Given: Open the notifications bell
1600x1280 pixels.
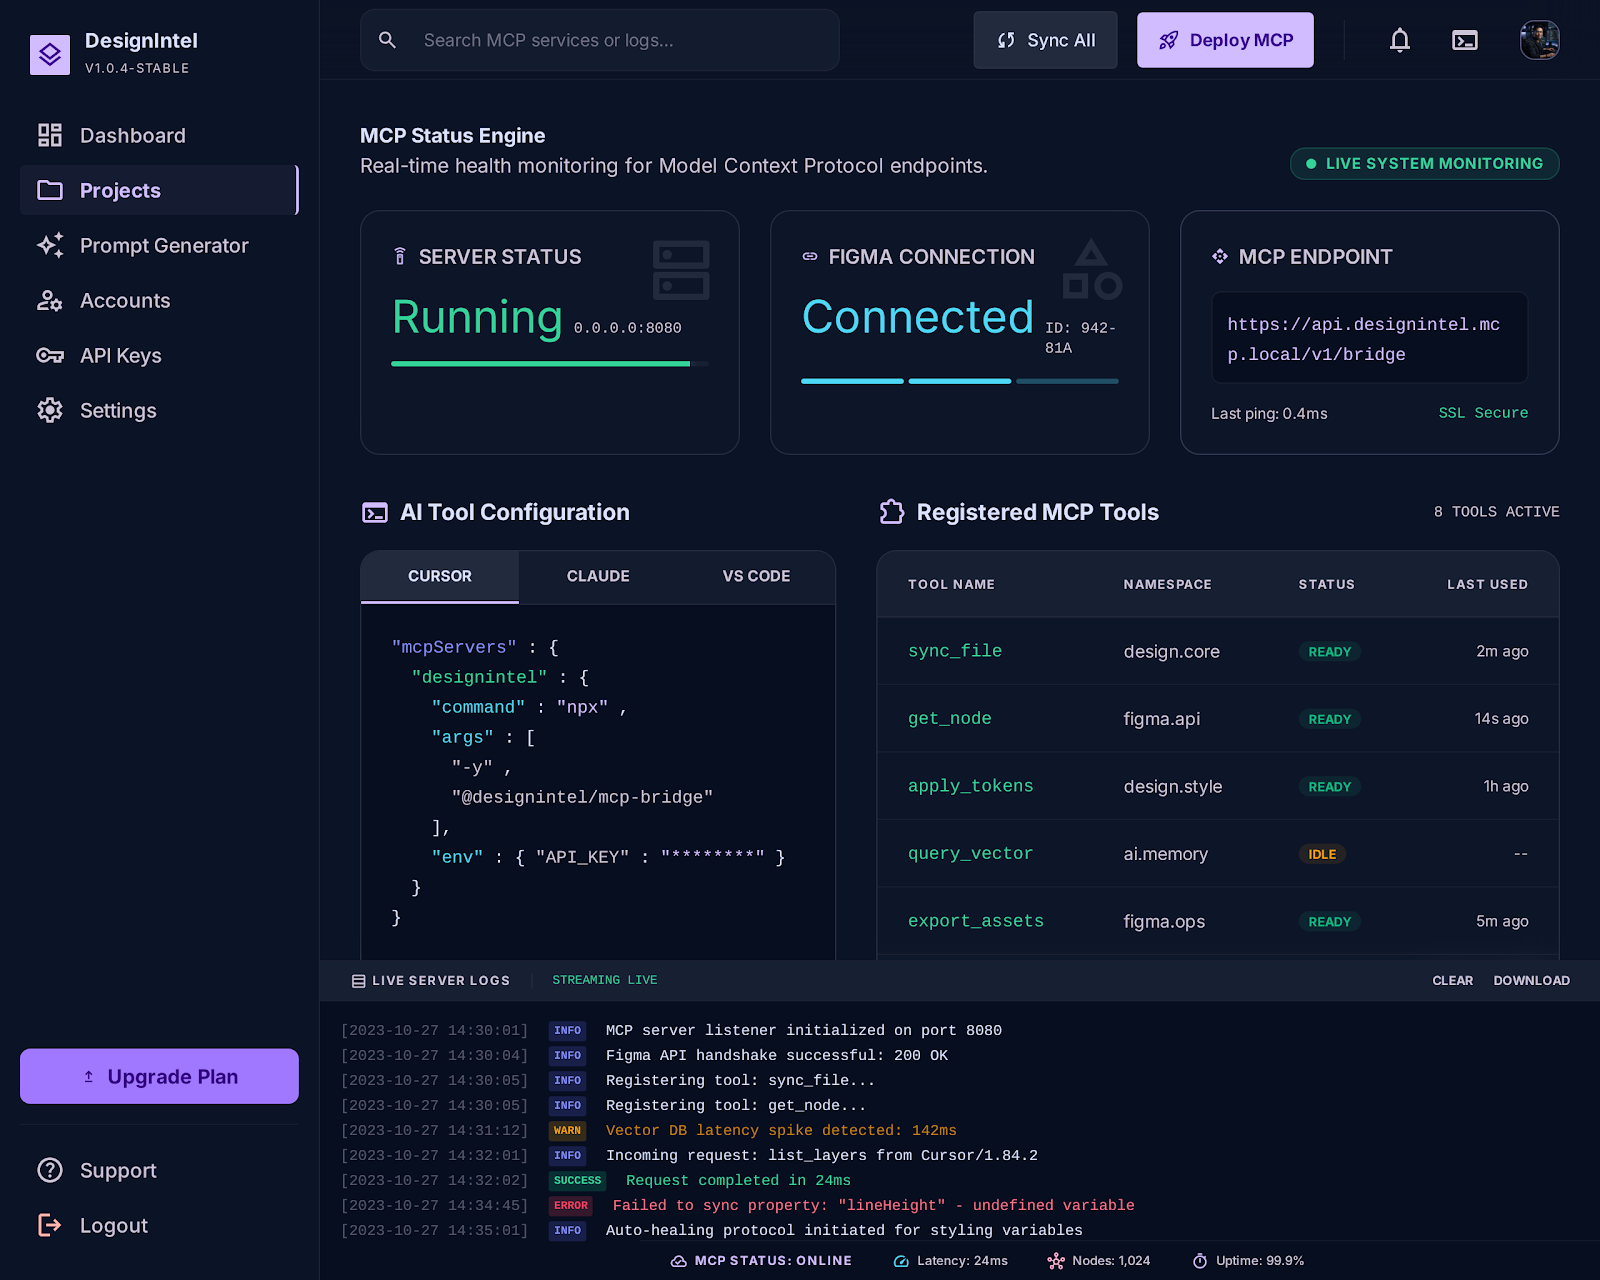Looking at the screenshot, I should (x=1400, y=40).
